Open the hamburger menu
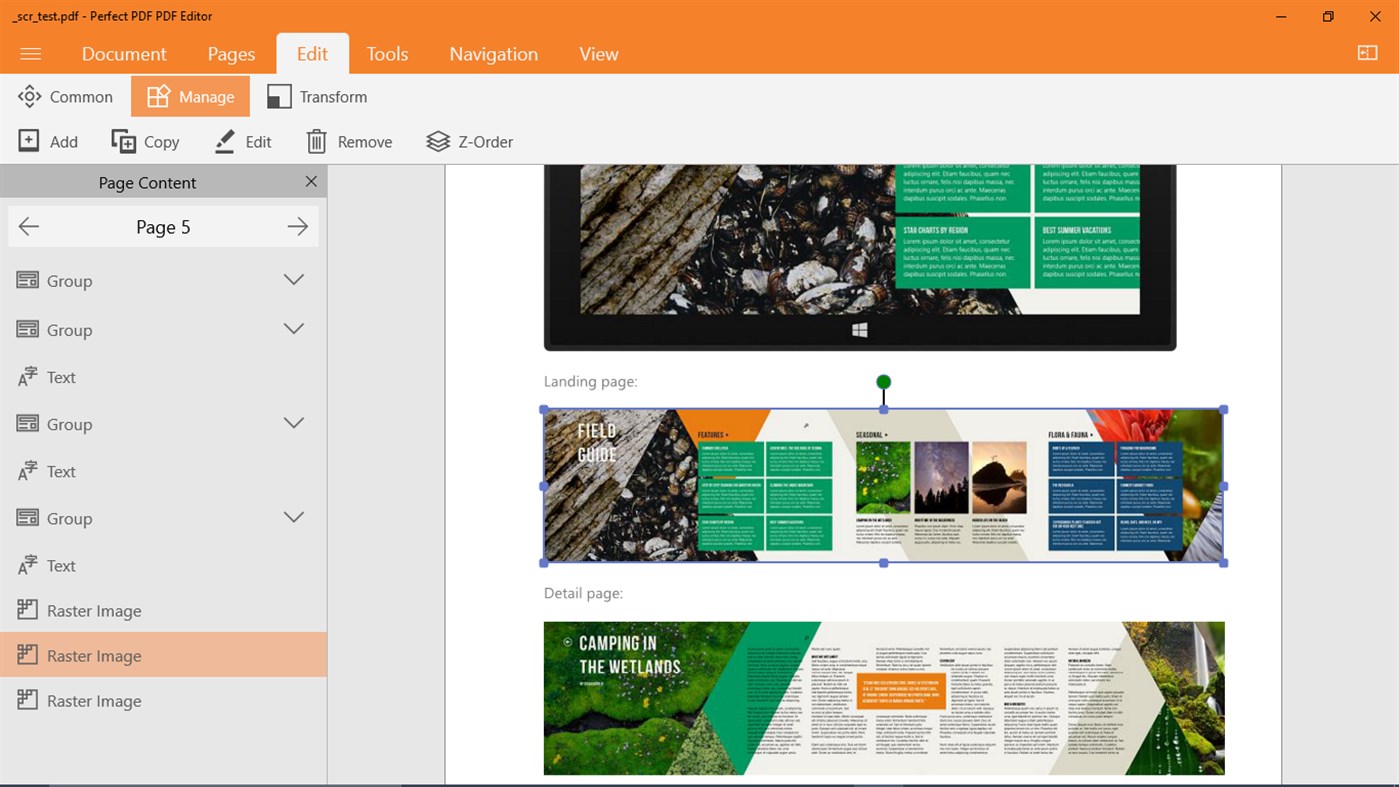The width and height of the screenshot is (1399, 787). (30, 54)
